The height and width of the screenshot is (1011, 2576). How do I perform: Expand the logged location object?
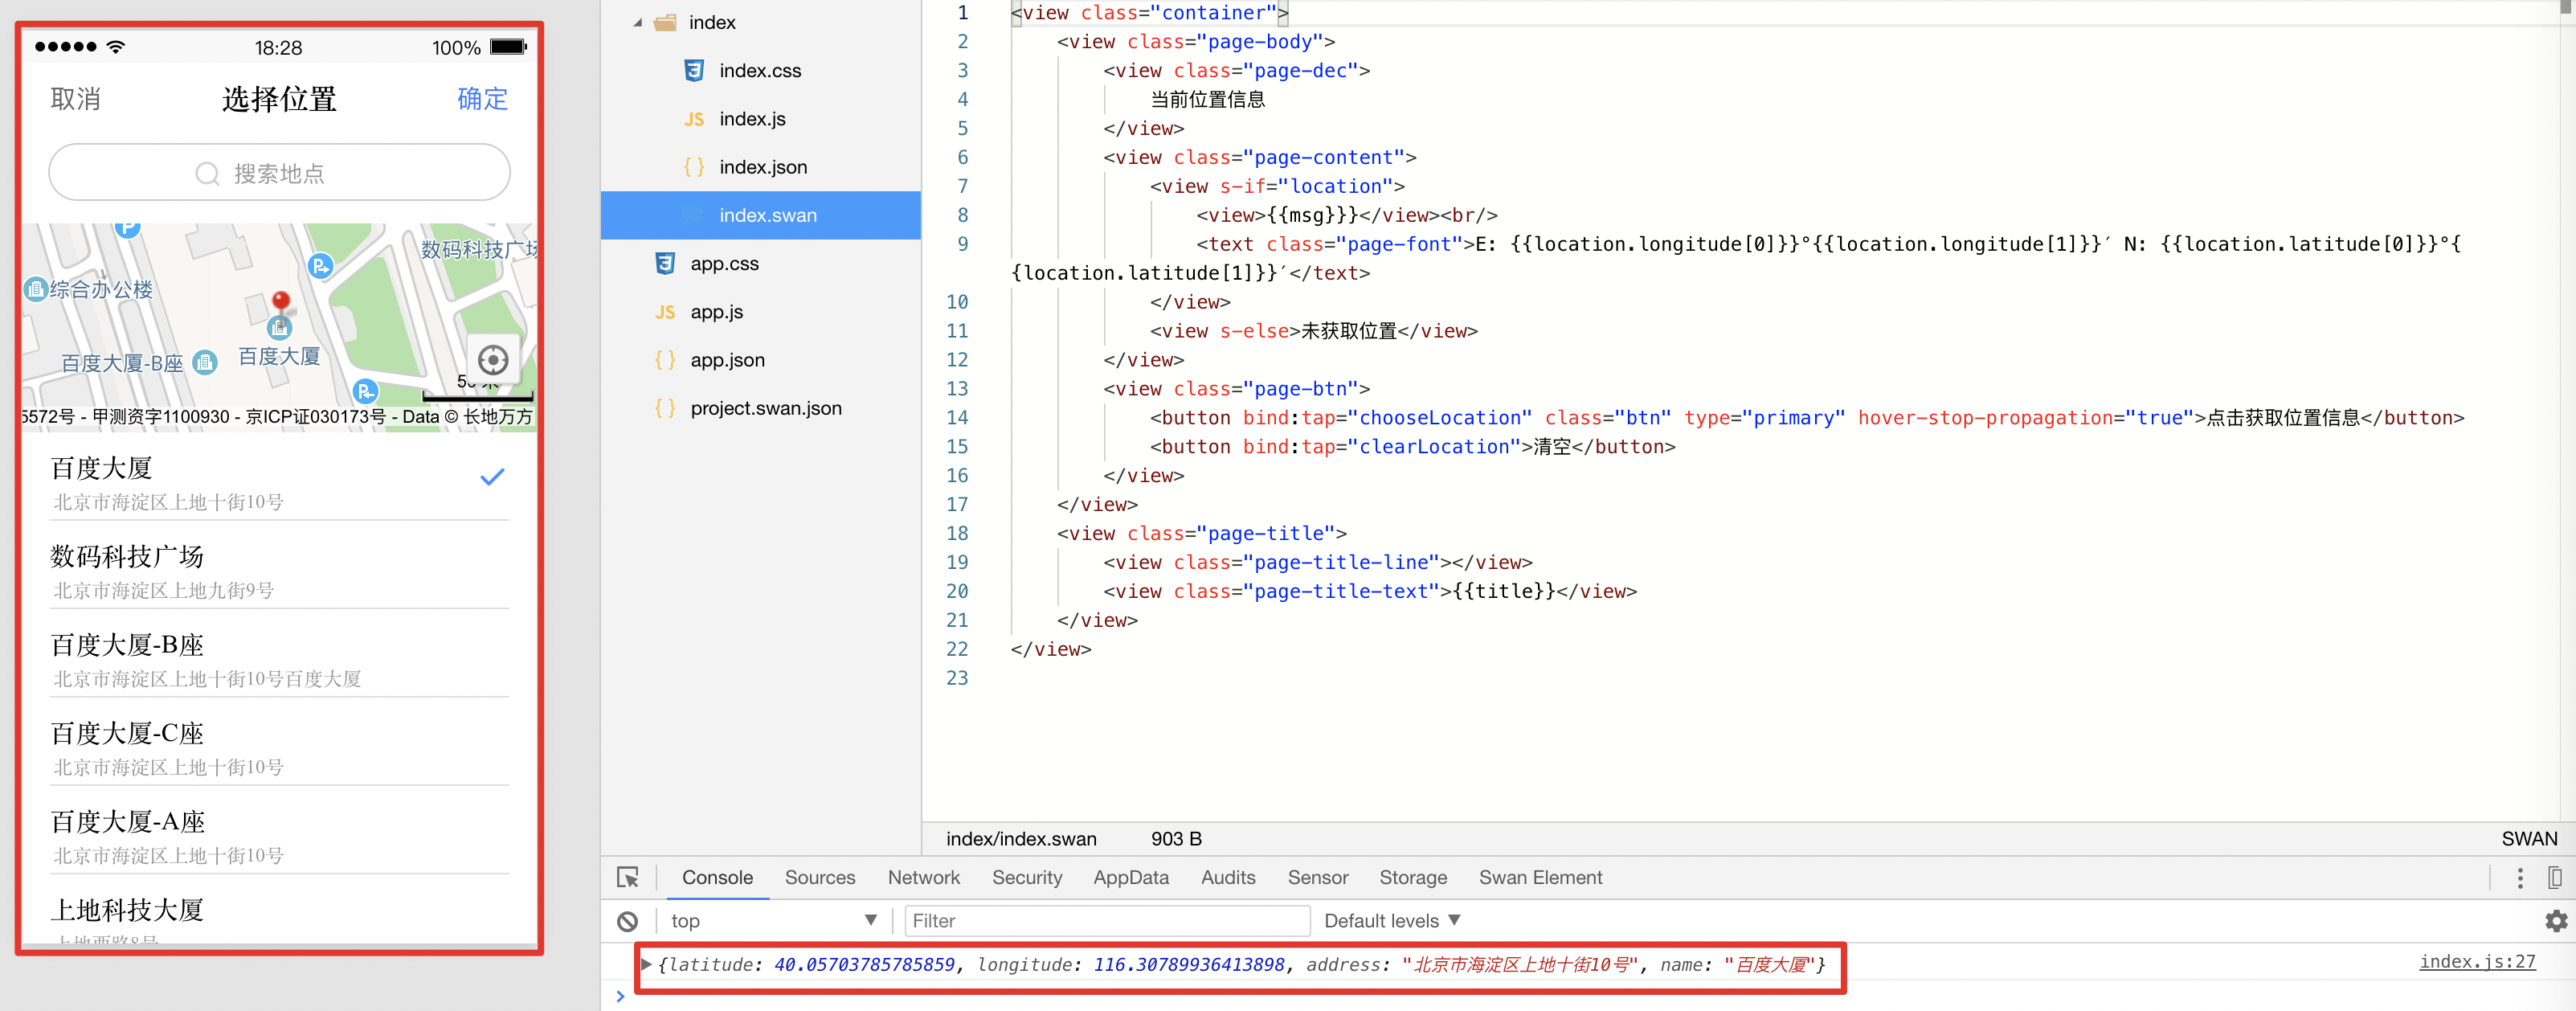[647, 964]
